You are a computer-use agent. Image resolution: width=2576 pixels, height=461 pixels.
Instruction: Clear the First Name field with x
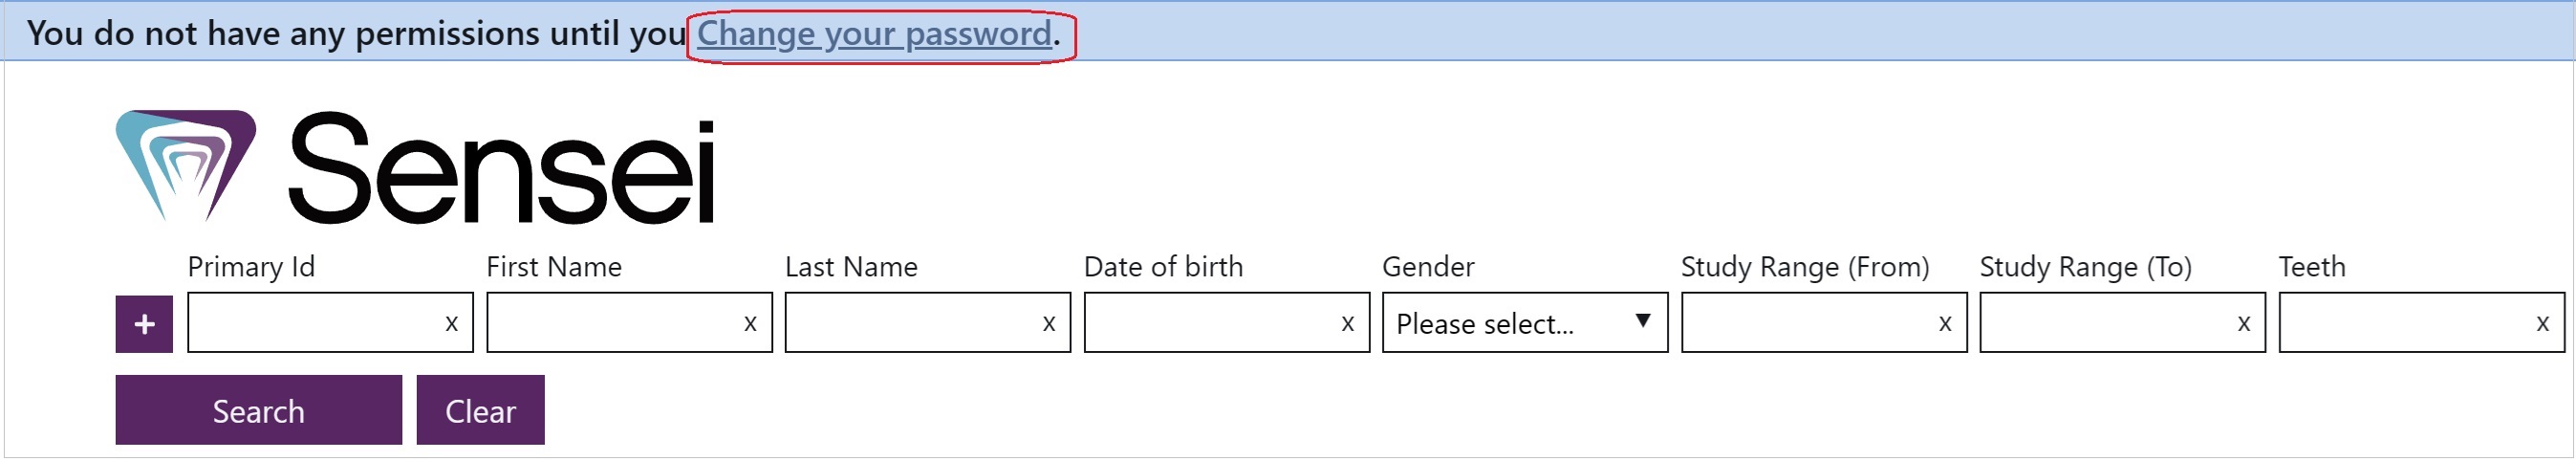coord(750,324)
